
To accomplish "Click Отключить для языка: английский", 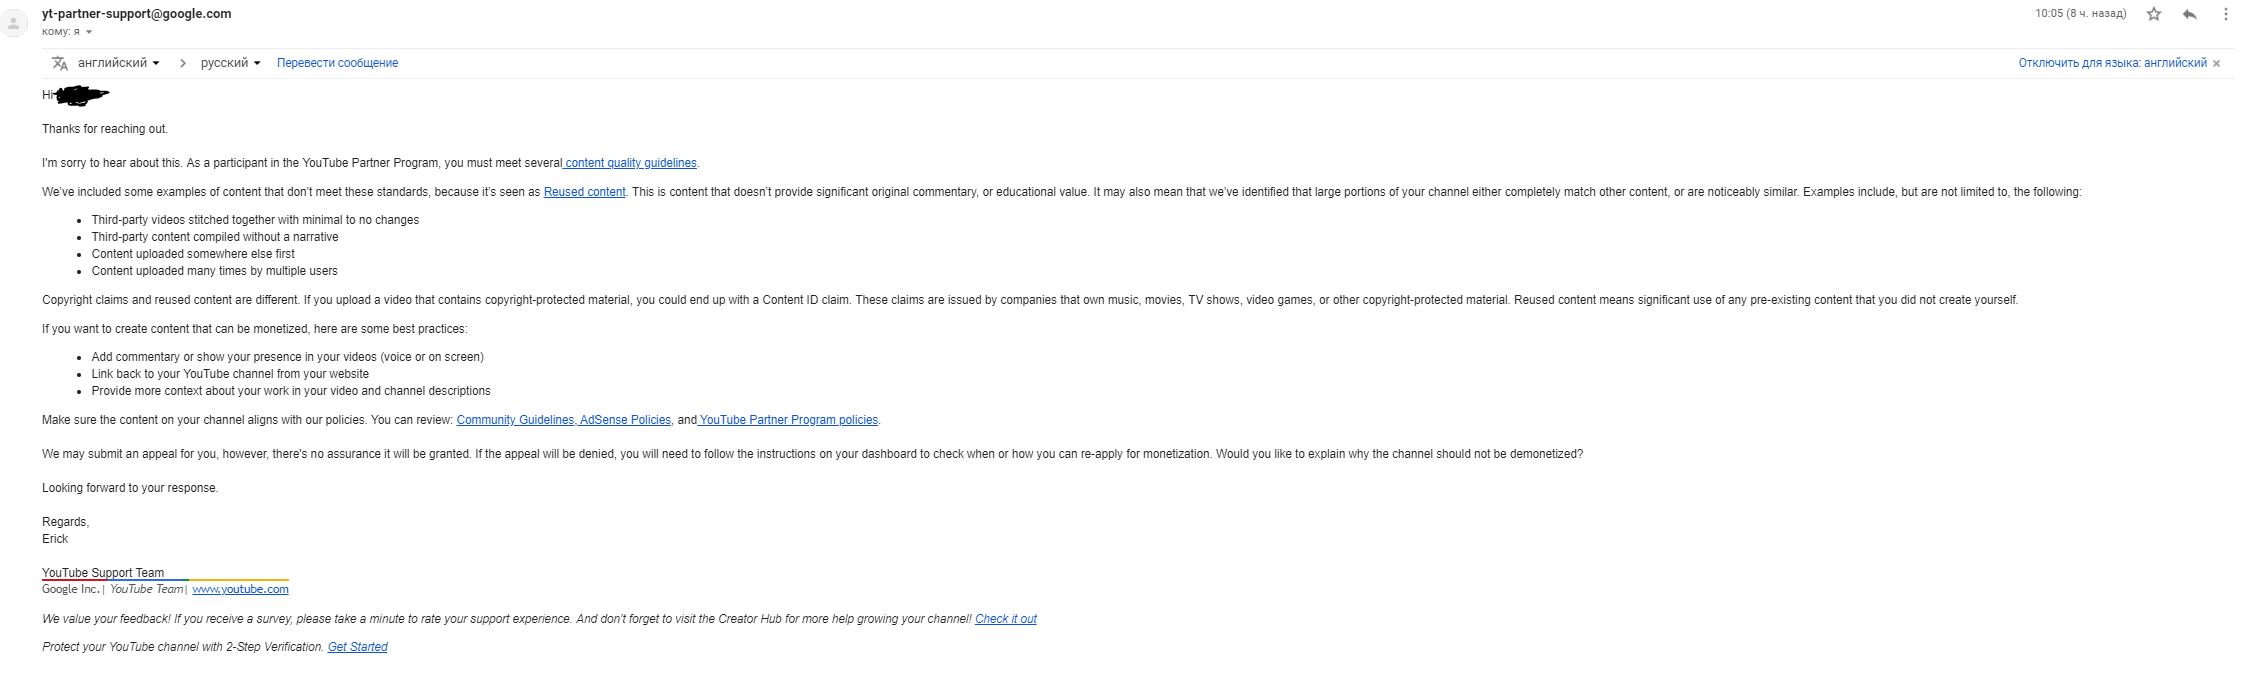I will click(x=2112, y=63).
